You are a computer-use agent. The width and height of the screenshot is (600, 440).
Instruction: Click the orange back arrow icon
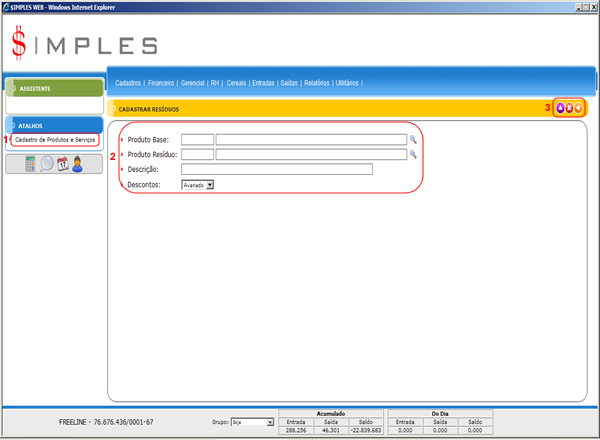tap(578, 108)
